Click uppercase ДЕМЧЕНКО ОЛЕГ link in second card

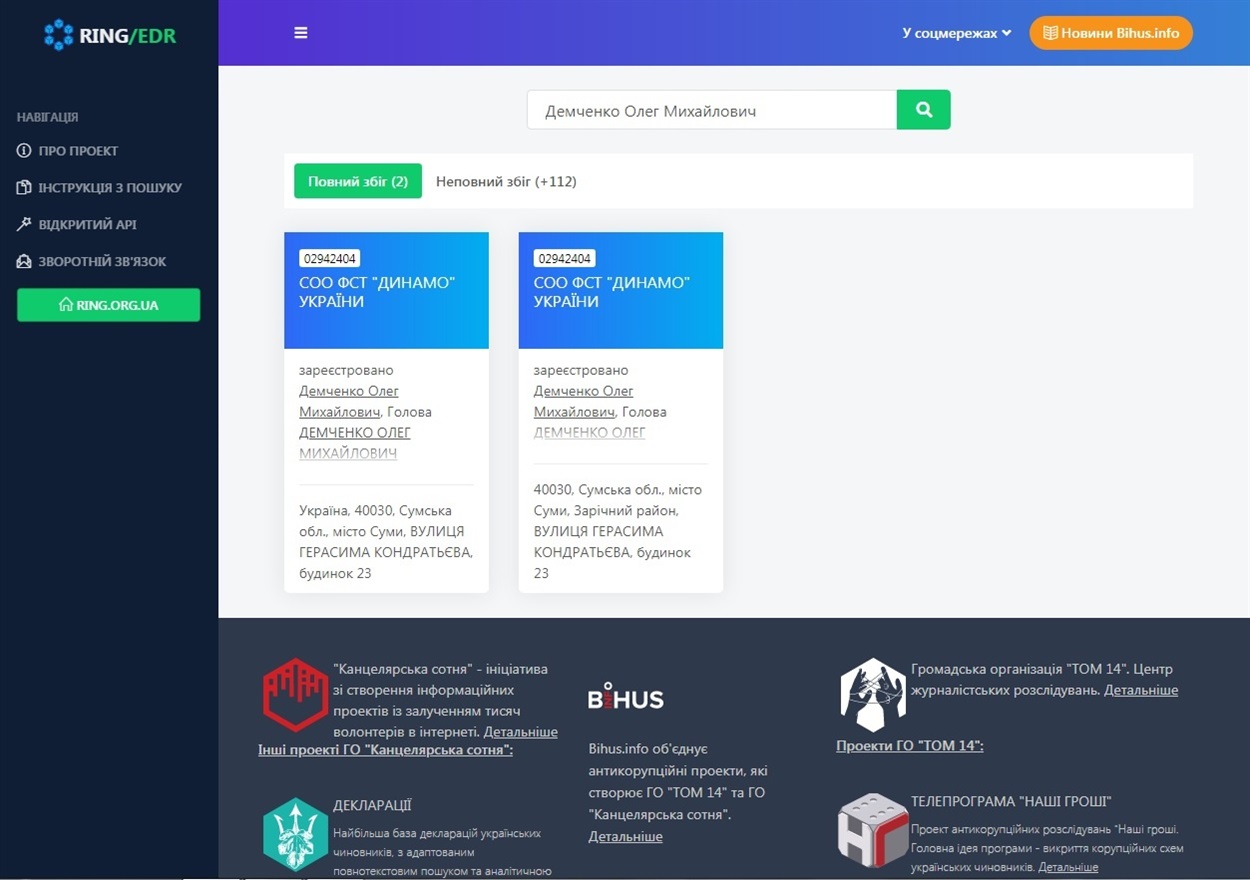point(590,433)
